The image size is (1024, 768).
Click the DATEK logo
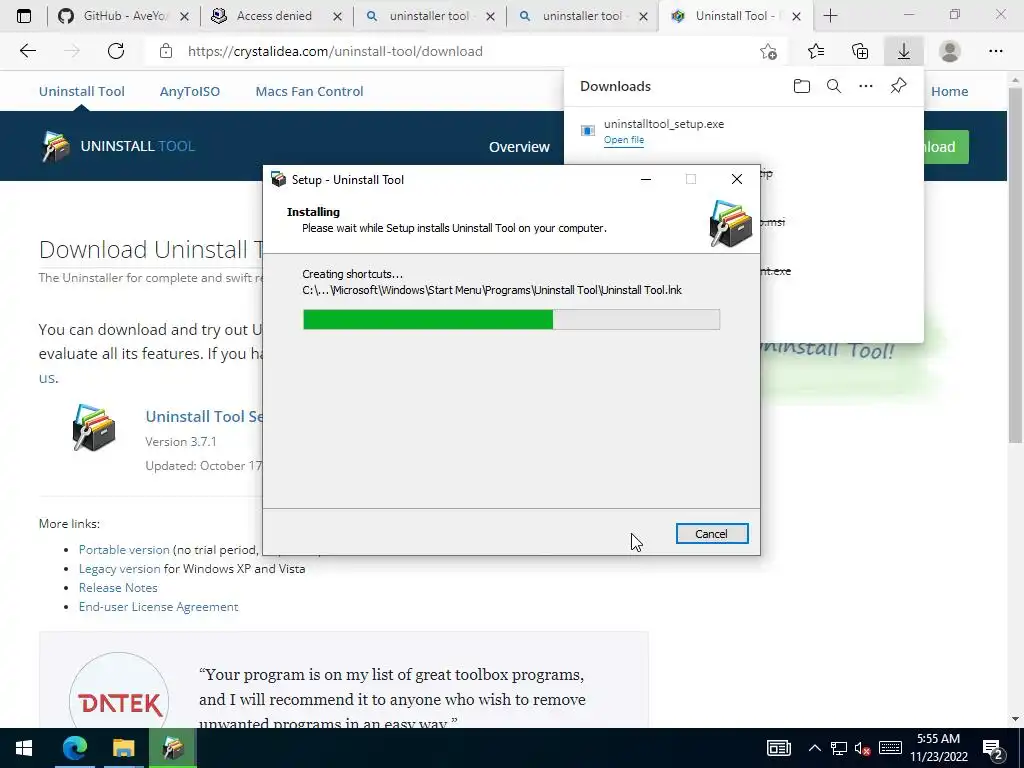120,703
